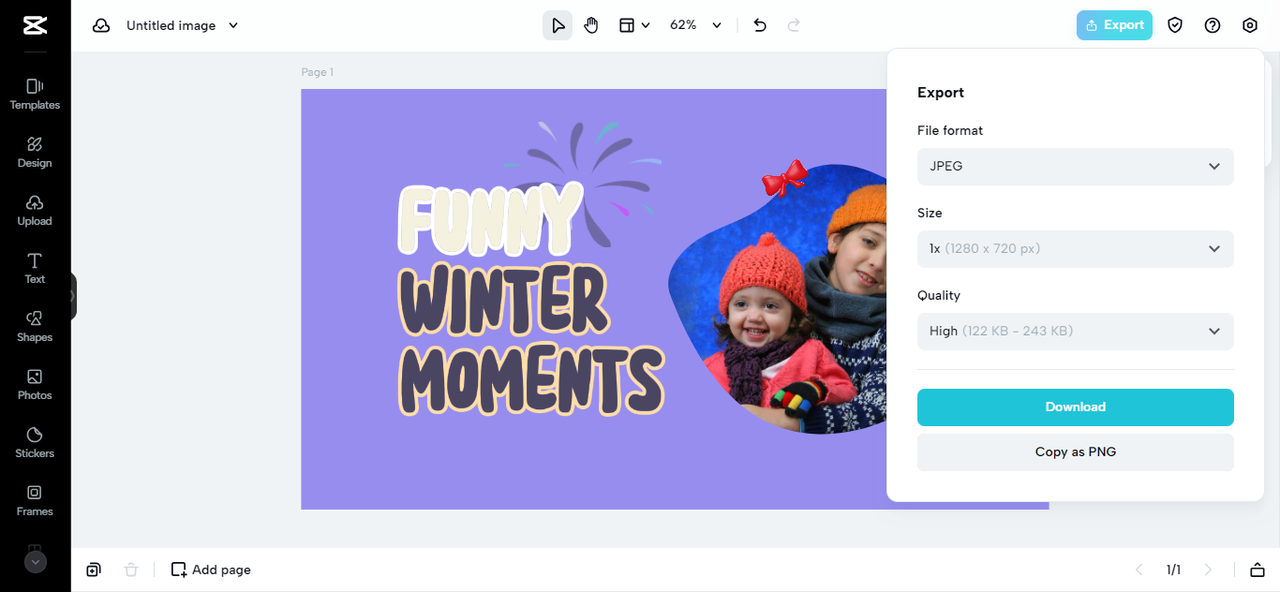Image resolution: width=1280 pixels, height=592 pixels.
Task: Expand more sidebar tools with down arrow
Action: 35,562
